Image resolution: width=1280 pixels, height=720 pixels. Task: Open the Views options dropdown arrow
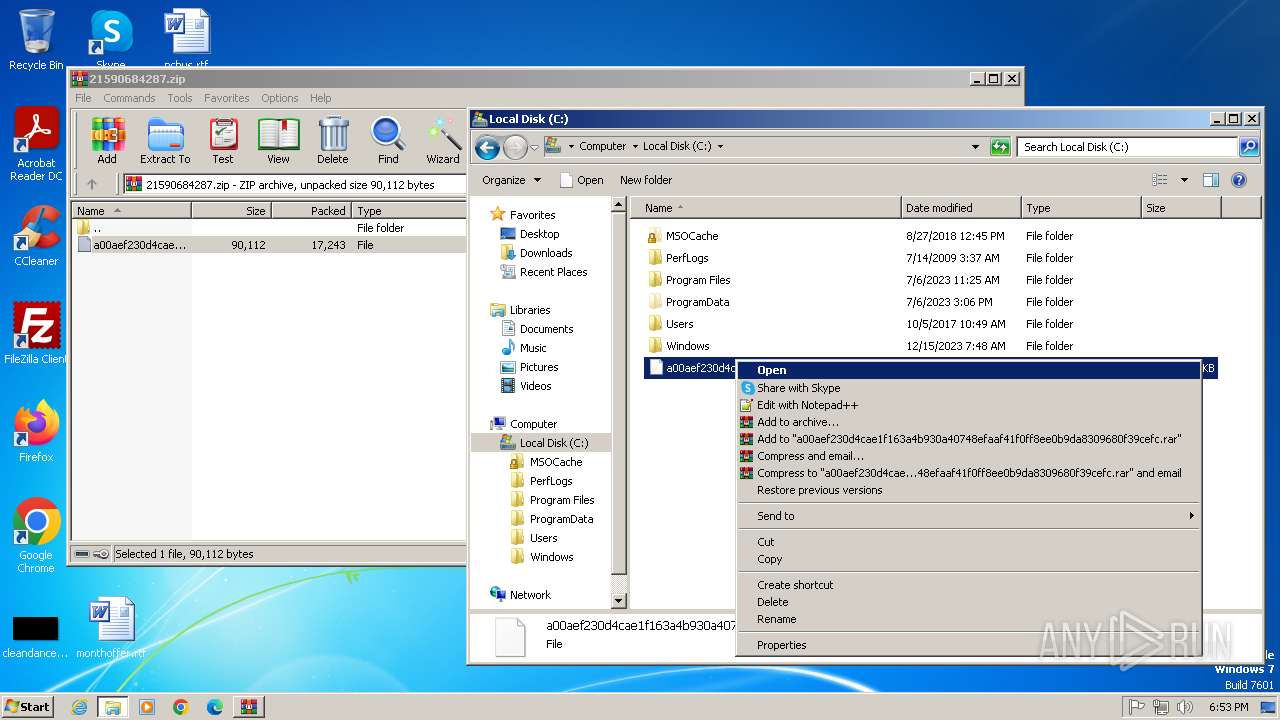(1184, 180)
